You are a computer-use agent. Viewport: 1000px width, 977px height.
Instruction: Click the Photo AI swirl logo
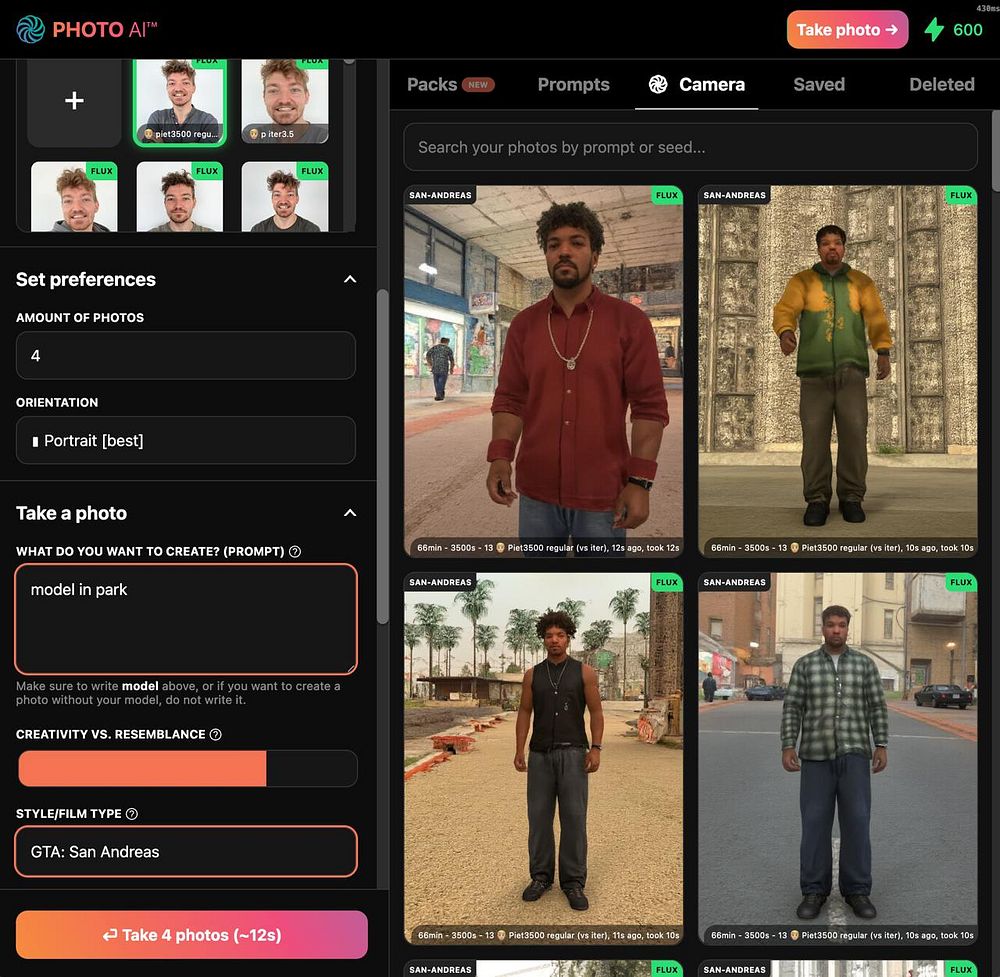30,29
